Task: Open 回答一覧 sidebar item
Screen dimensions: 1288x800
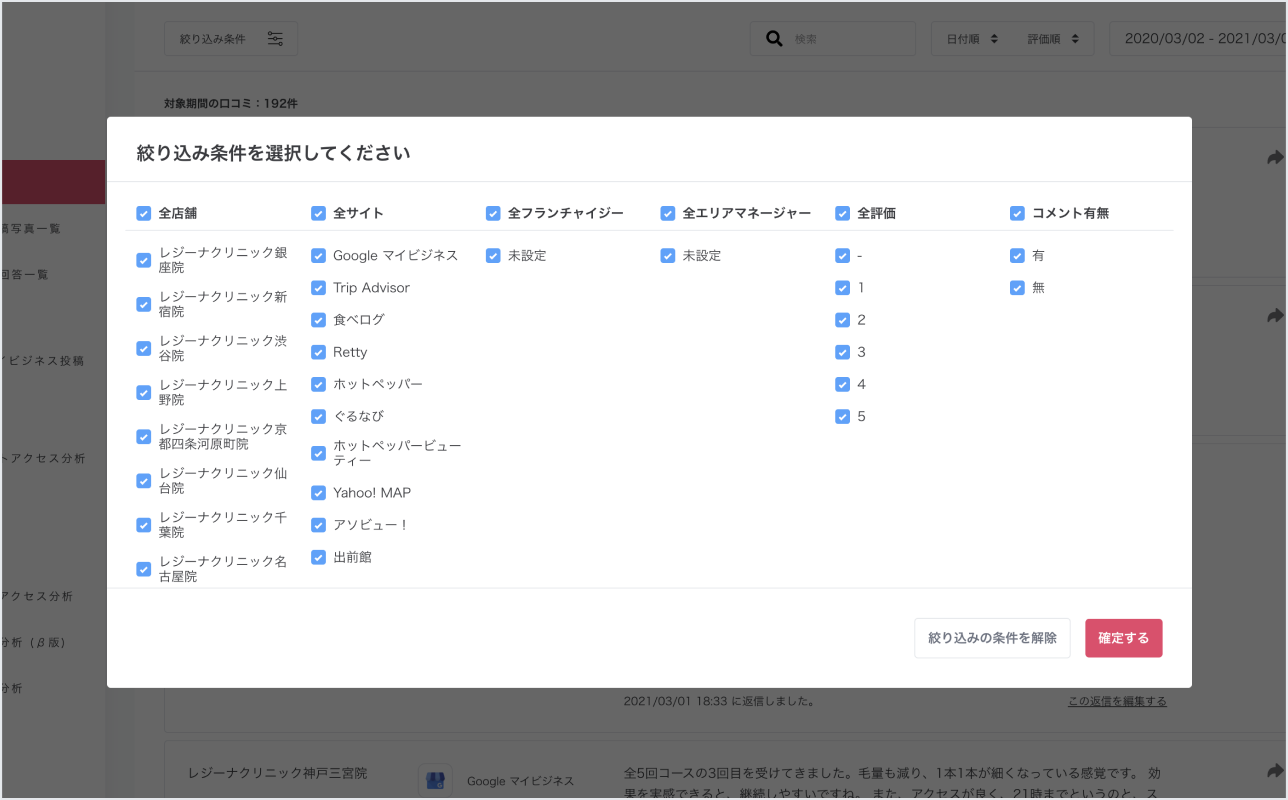Action: coord(24,274)
